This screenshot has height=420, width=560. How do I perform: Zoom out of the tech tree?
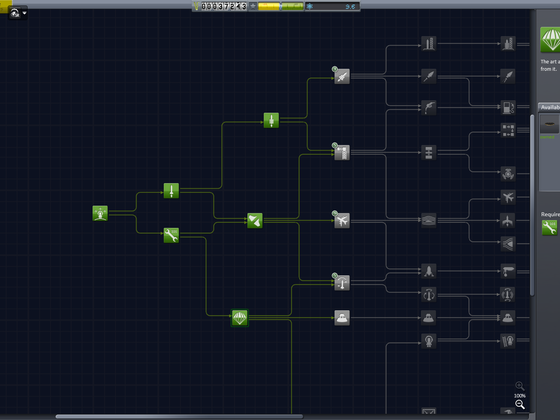(x=520, y=404)
